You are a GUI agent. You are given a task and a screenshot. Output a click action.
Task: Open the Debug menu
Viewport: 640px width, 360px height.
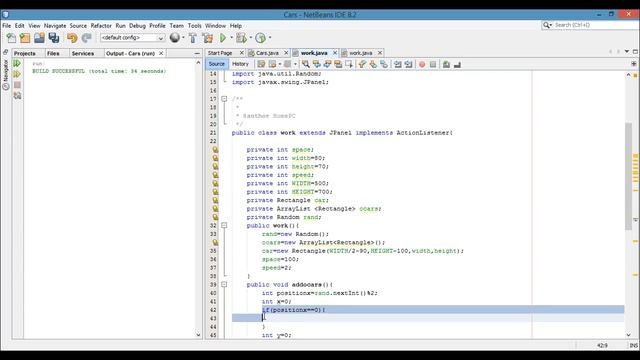click(x=137, y=26)
